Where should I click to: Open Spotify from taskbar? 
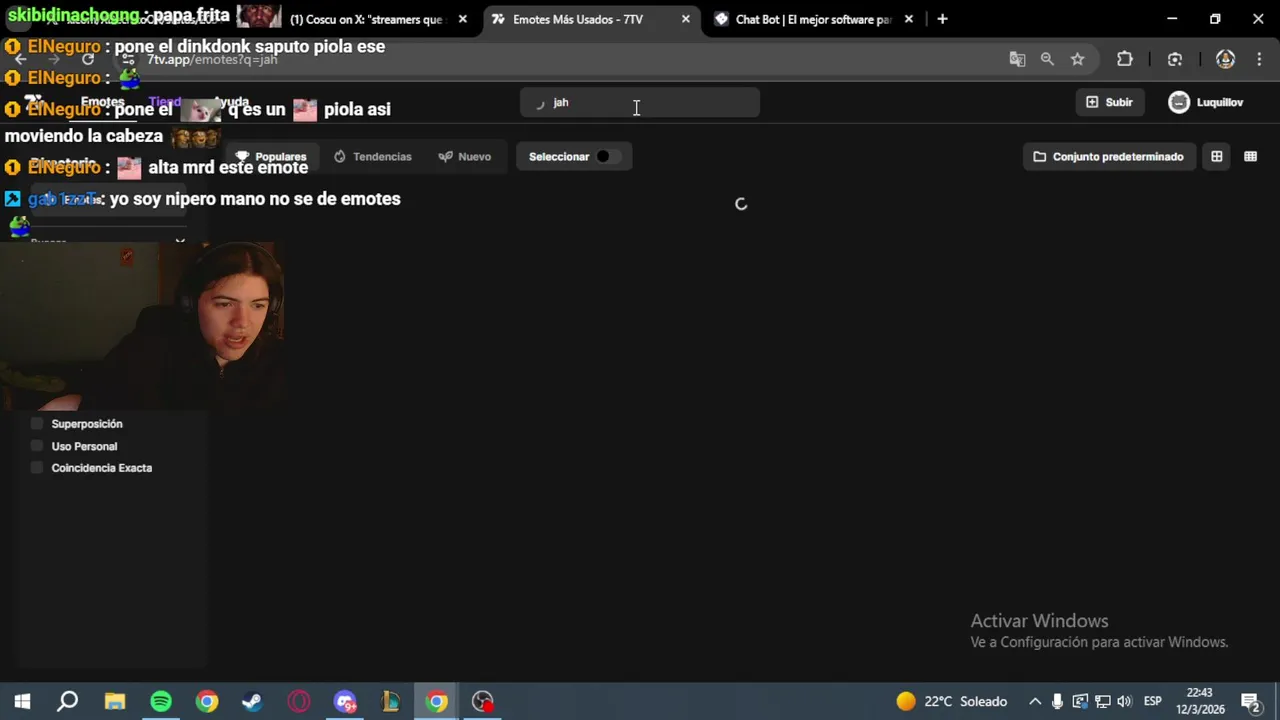tap(161, 701)
